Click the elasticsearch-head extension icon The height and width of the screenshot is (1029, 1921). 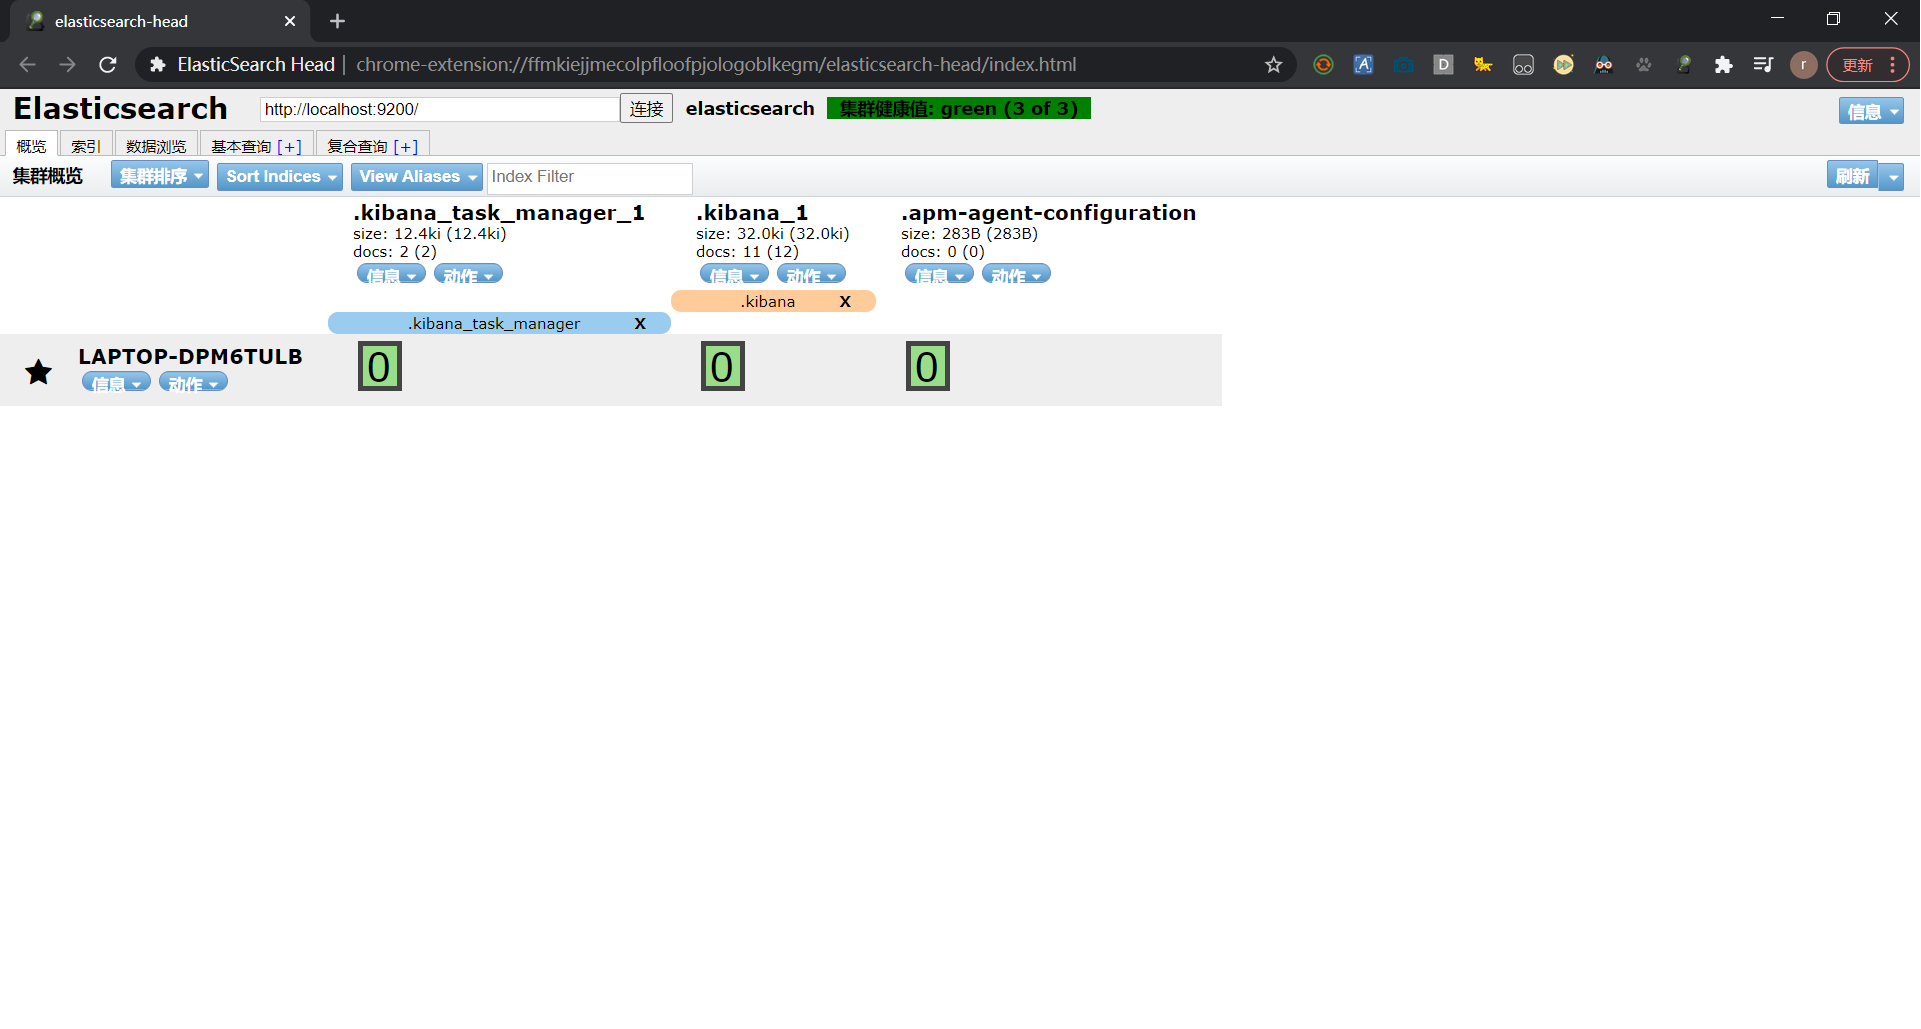click(1683, 65)
